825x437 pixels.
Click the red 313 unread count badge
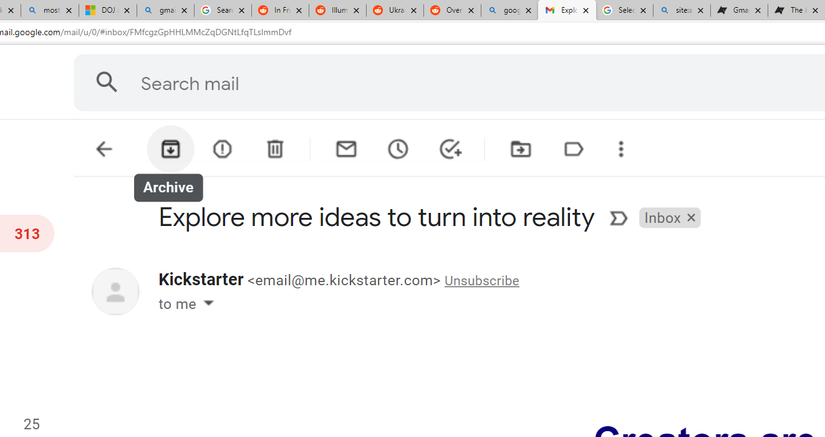[27, 233]
